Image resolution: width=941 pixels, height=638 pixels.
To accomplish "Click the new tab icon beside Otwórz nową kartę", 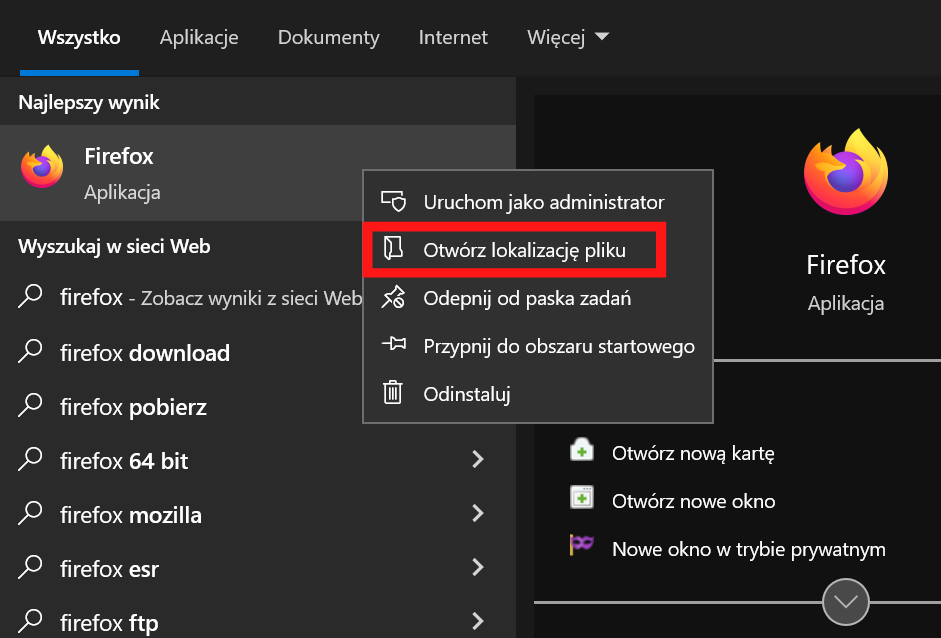I will pos(582,450).
